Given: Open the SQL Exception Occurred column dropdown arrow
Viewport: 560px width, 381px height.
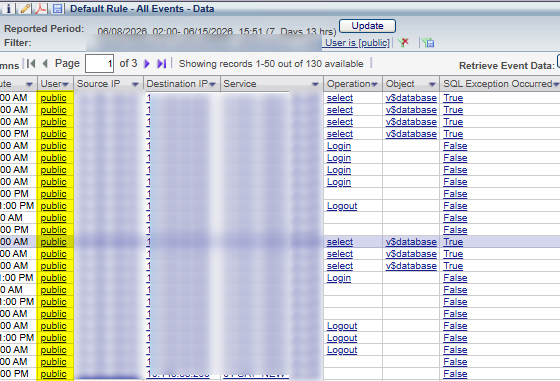Looking at the screenshot, I should pyautogui.click(x=556, y=84).
